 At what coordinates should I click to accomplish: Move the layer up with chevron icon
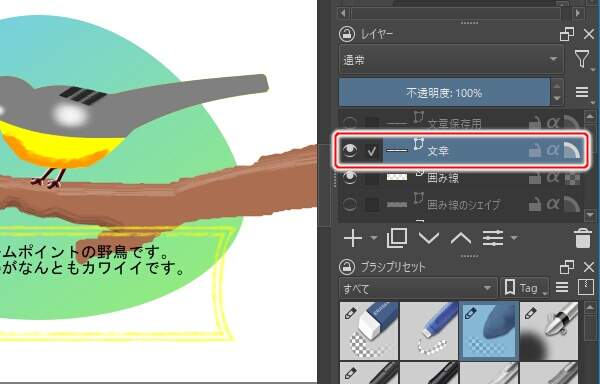pos(461,238)
